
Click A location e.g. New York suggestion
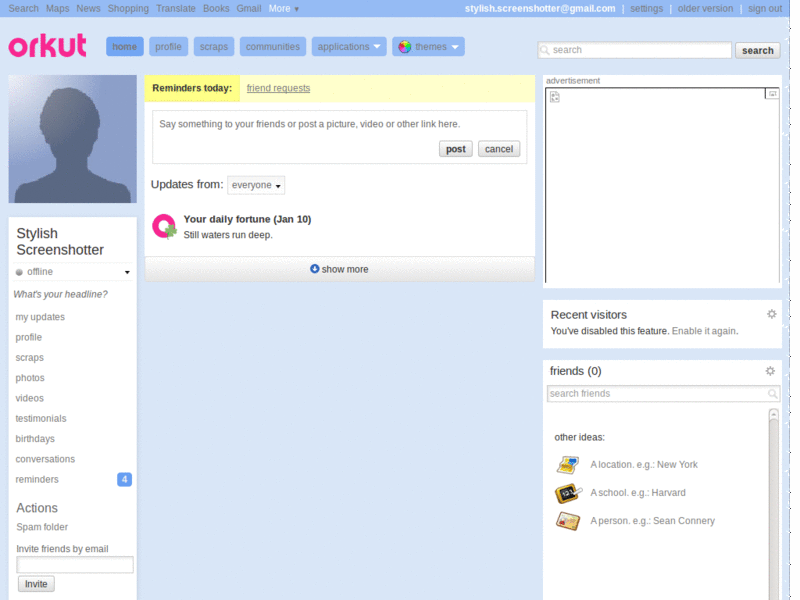point(644,465)
